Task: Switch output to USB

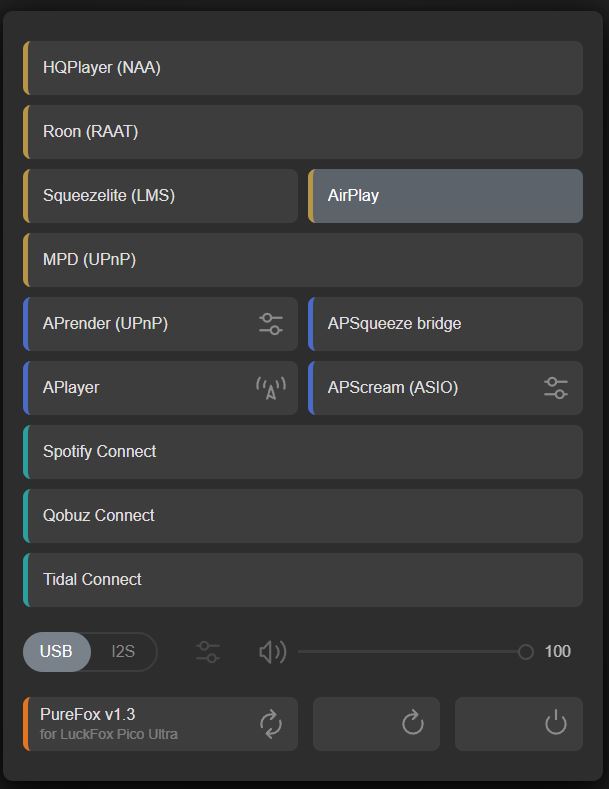Action: 56,652
